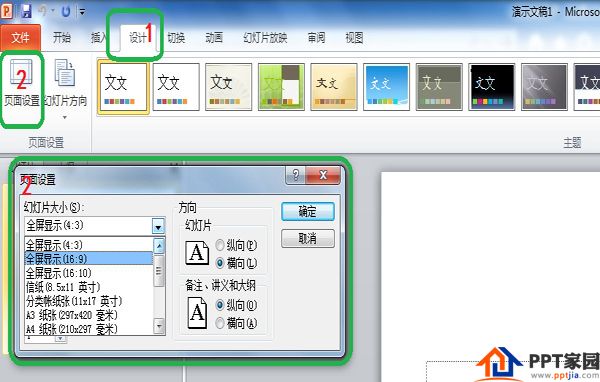Click the 确定 button

(308, 212)
